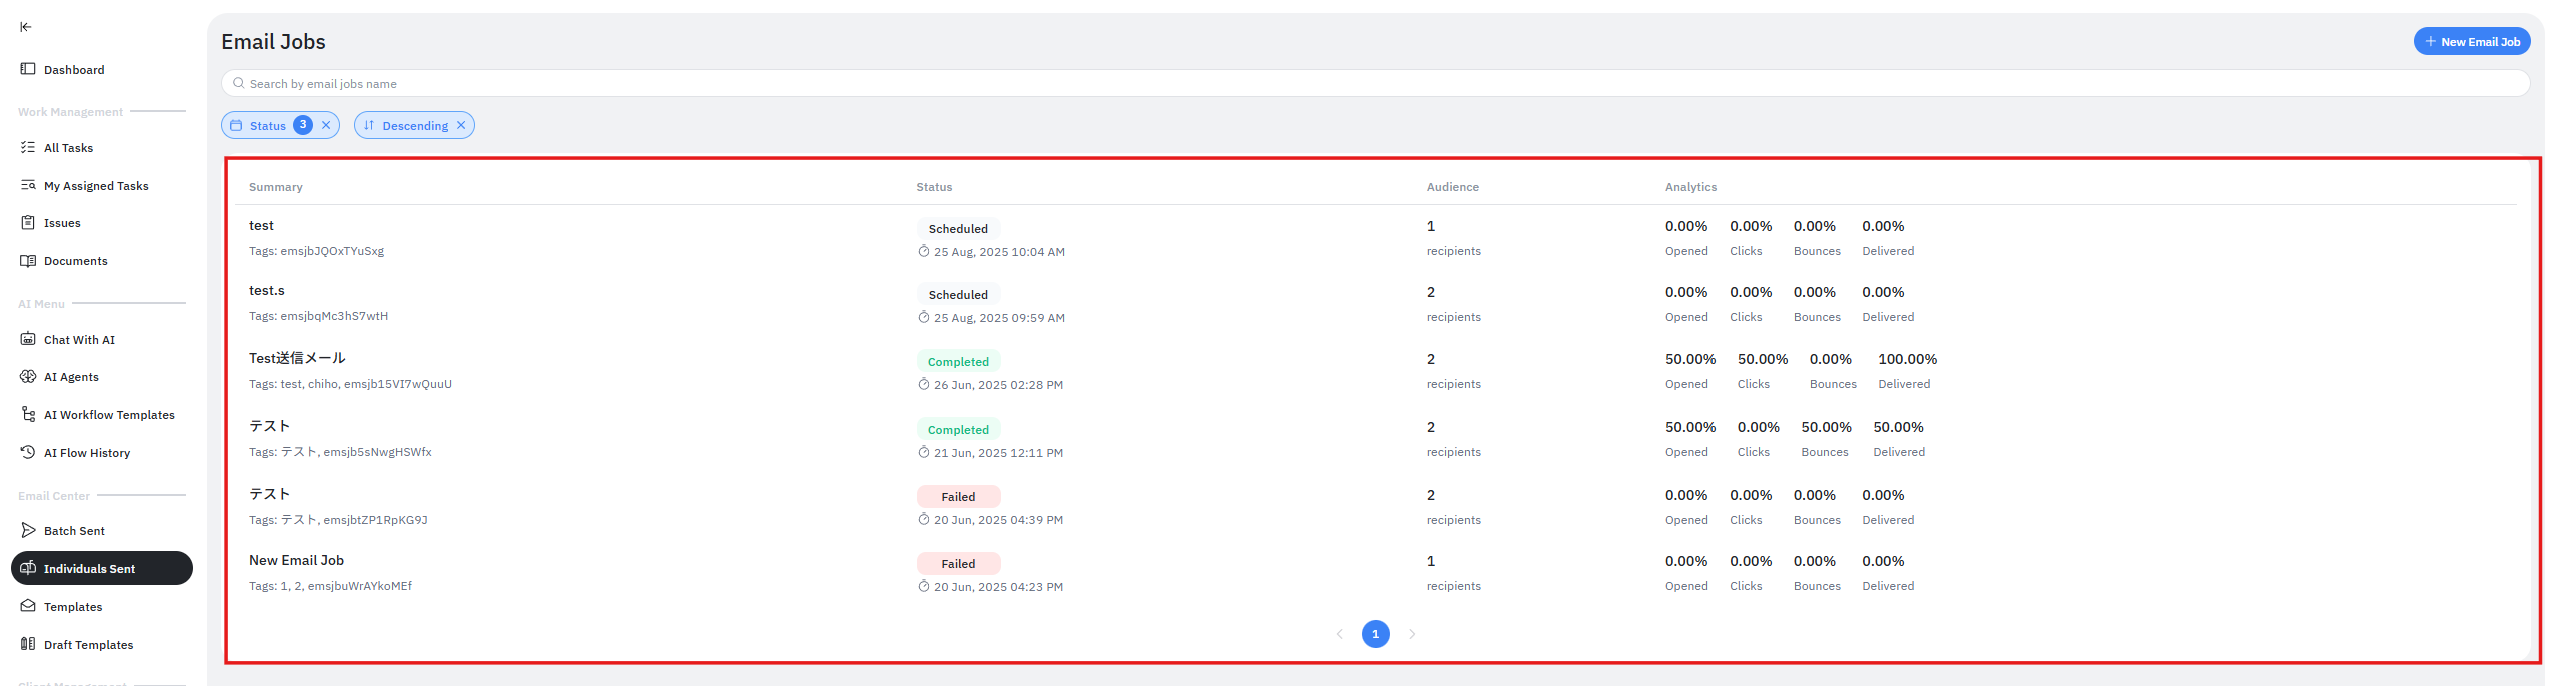Click the Chat With AI icon
Screen dimensions: 2556x686
coord(28,339)
